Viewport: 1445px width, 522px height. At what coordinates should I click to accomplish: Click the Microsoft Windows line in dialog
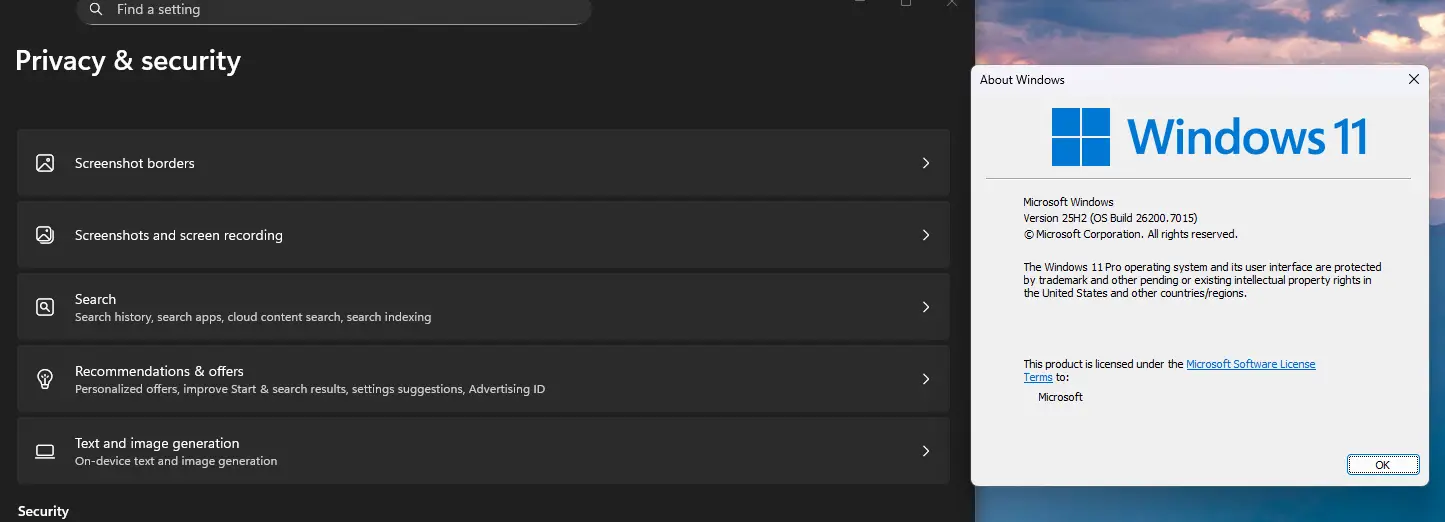1068,202
